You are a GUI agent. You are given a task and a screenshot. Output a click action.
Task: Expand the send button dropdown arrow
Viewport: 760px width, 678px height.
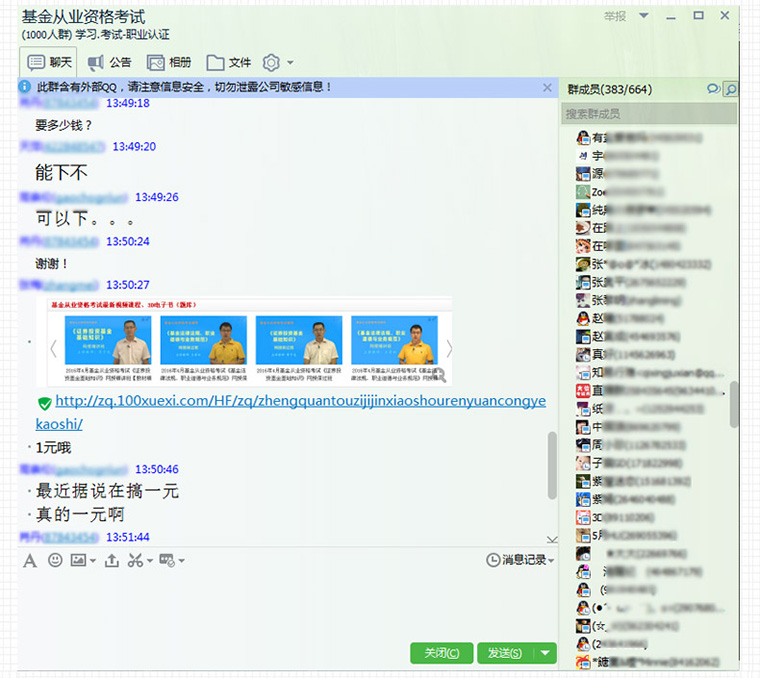click(x=545, y=653)
